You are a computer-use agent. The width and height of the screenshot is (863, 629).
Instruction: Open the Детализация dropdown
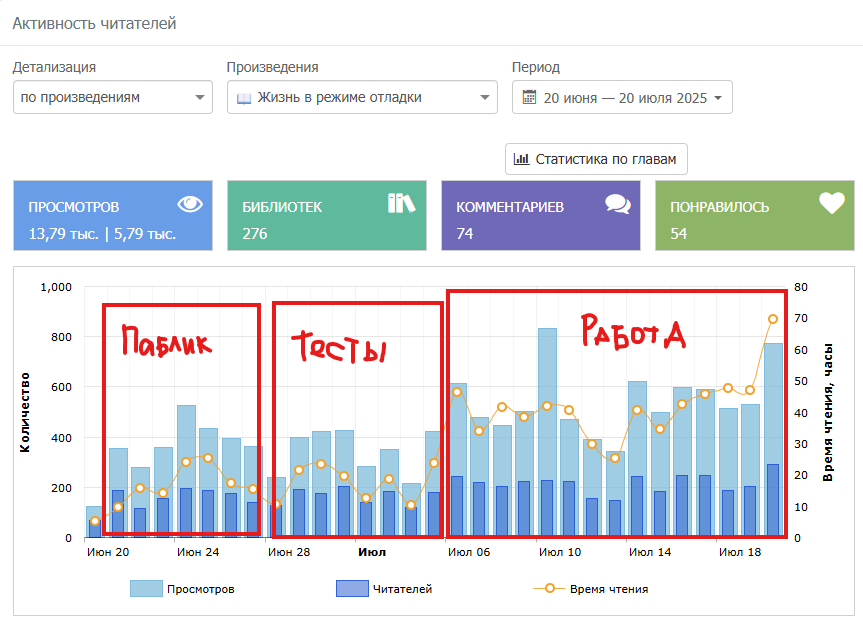[113, 97]
